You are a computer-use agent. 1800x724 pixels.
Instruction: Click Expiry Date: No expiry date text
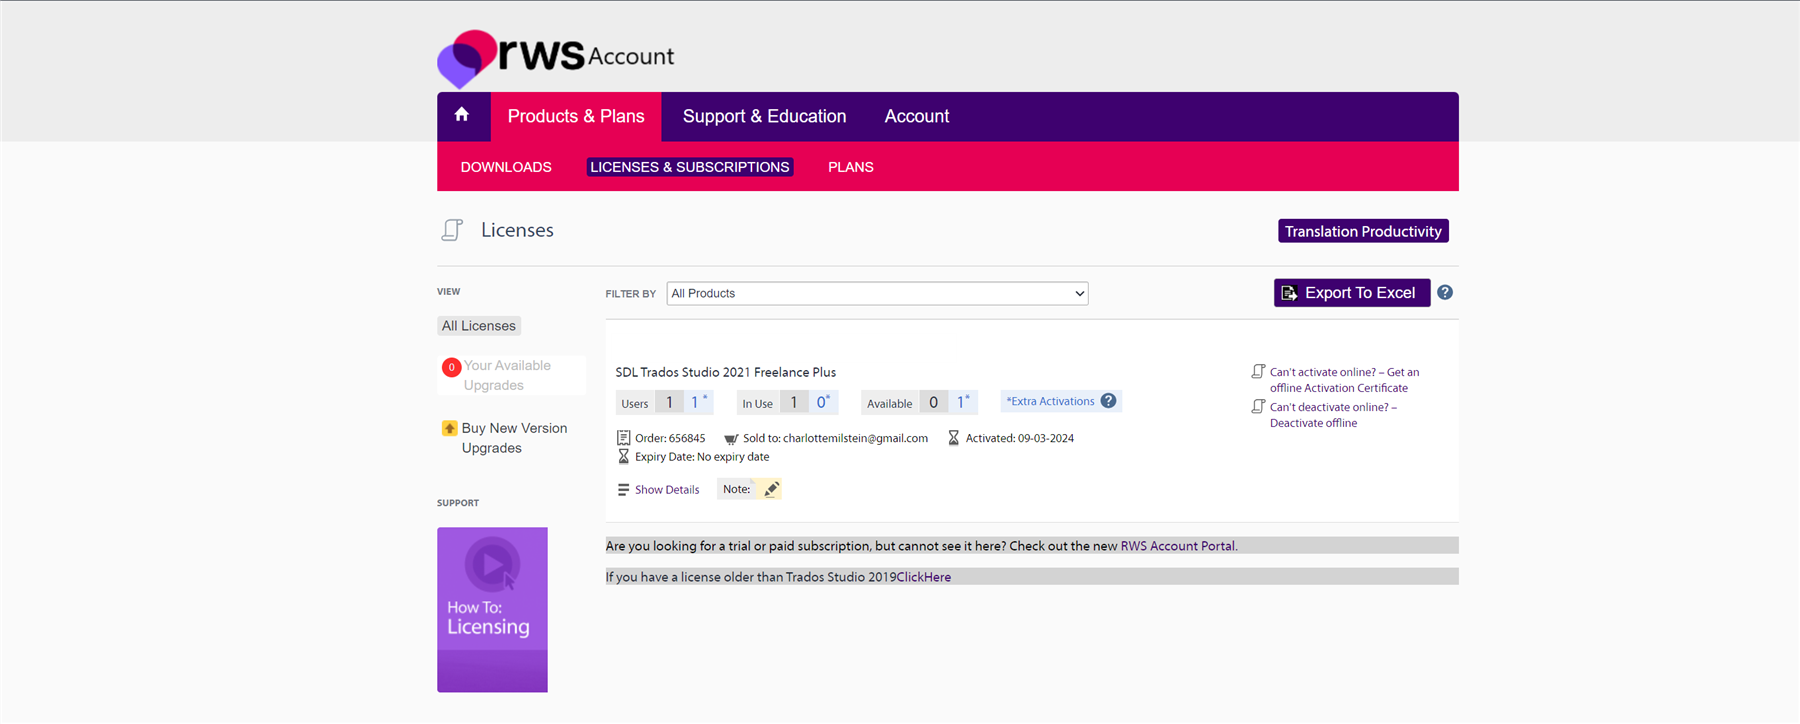702,457
